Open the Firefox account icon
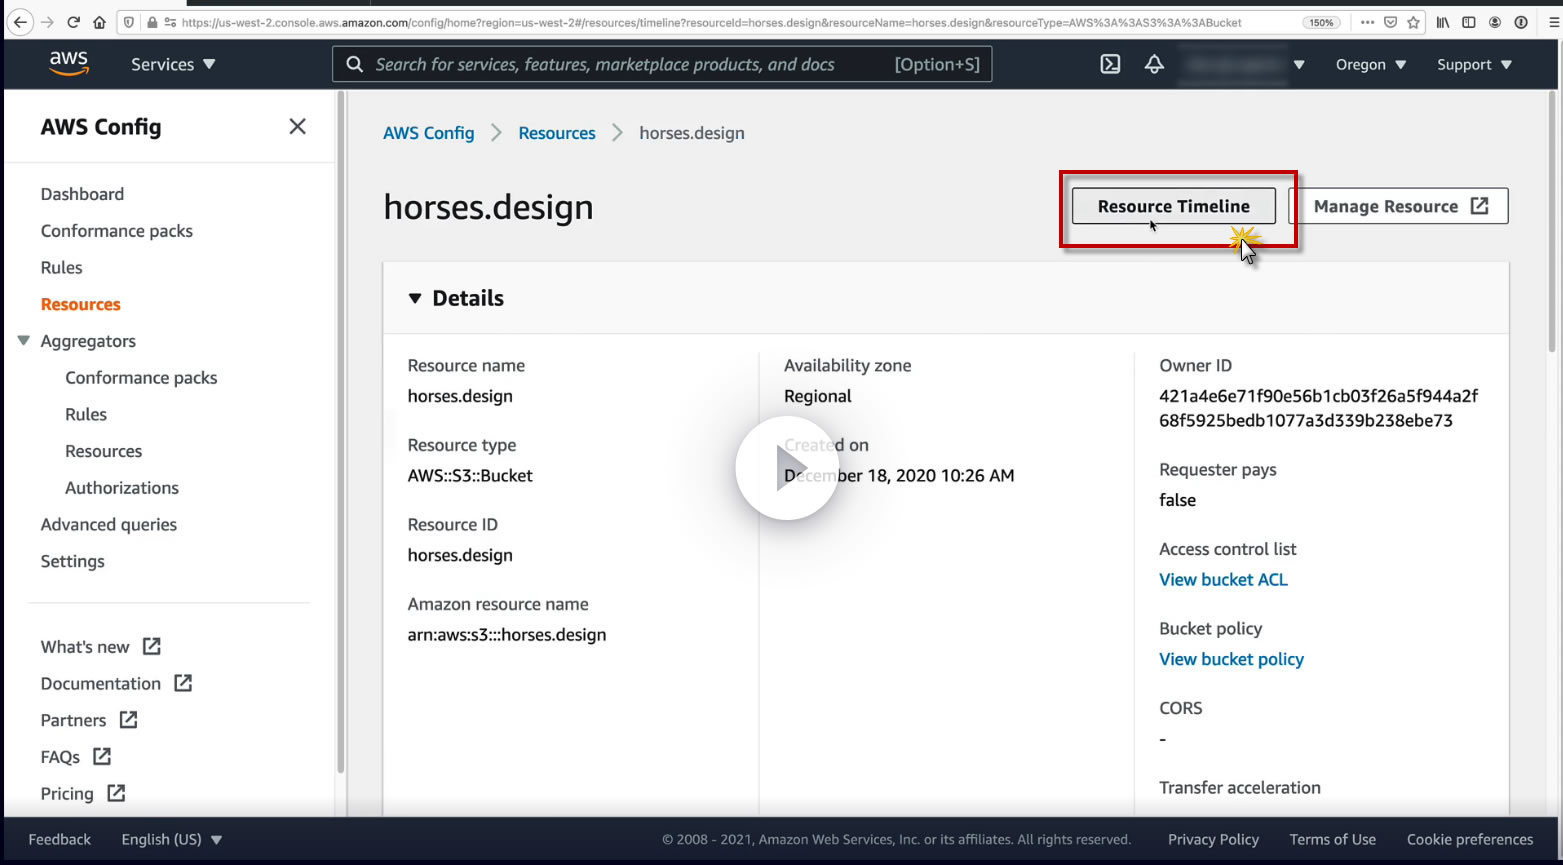1563x865 pixels. coord(1495,22)
